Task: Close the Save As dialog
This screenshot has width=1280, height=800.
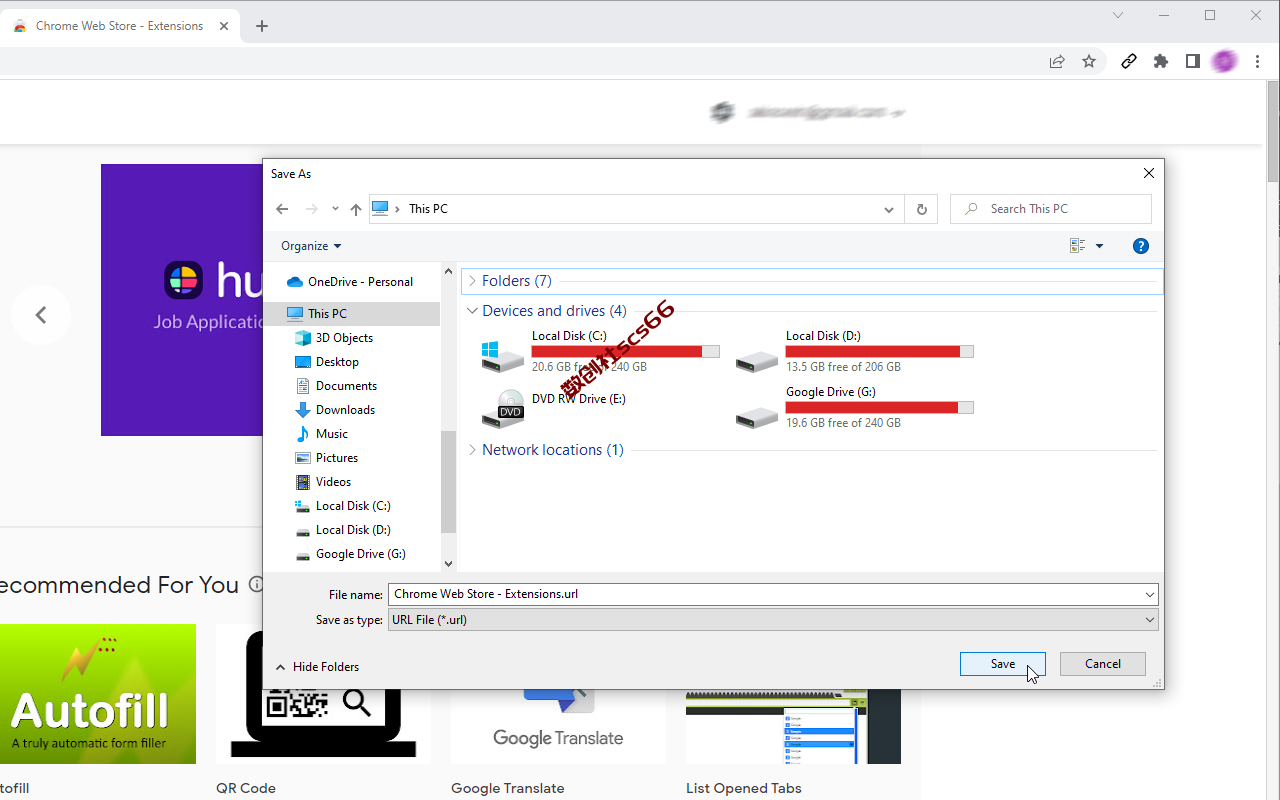Action: click(1149, 173)
